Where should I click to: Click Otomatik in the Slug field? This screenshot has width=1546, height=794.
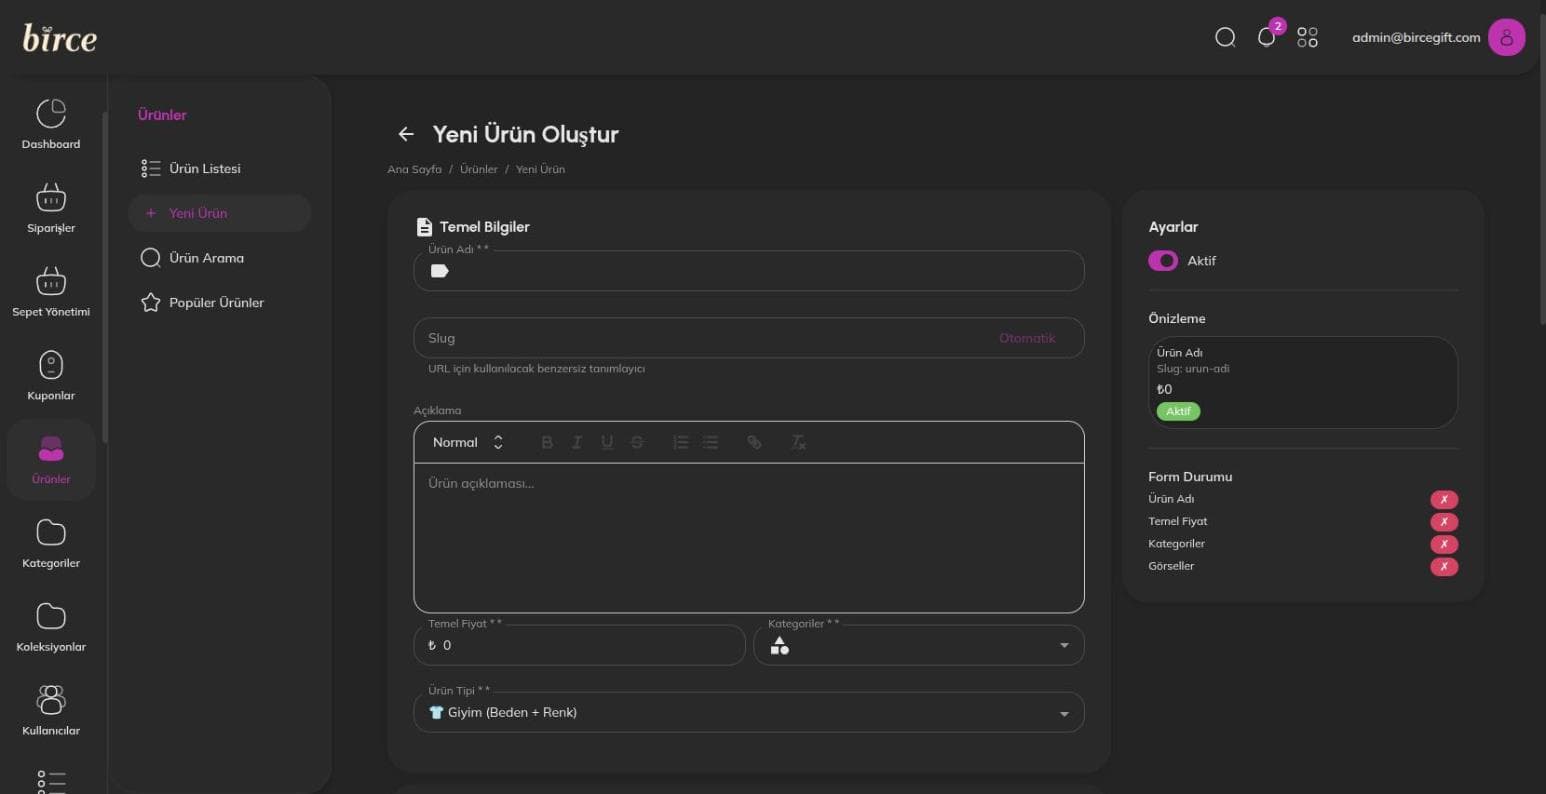tap(1027, 338)
